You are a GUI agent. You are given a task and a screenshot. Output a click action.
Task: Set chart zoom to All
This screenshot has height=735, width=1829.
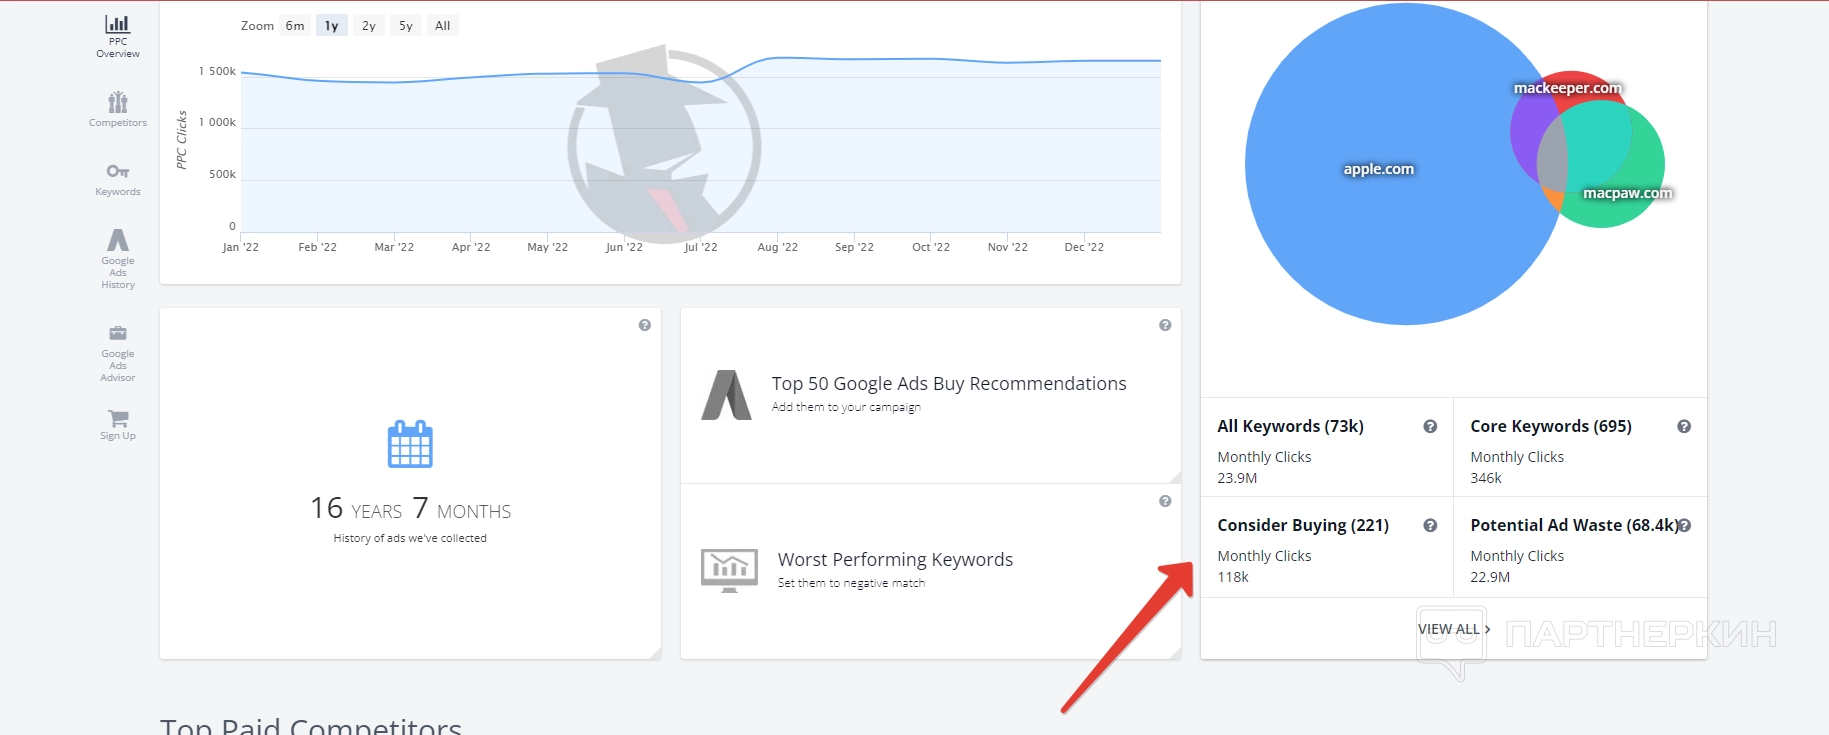click(443, 26)
